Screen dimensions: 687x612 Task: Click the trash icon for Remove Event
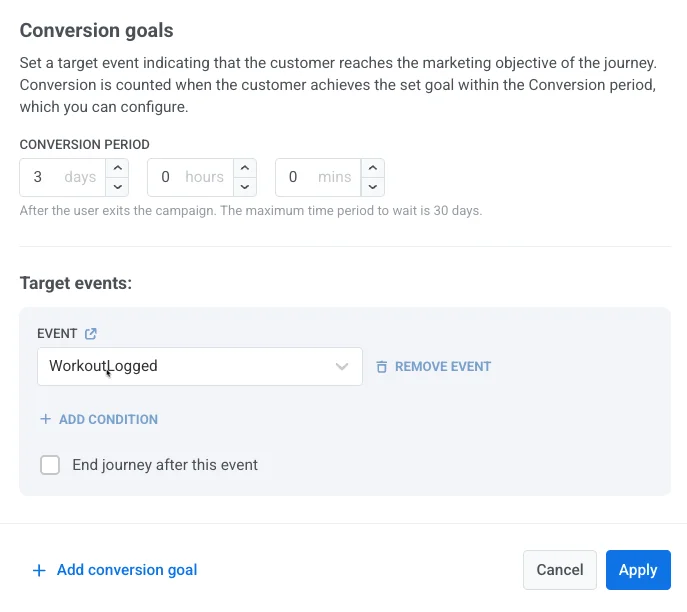pos(381,367)
